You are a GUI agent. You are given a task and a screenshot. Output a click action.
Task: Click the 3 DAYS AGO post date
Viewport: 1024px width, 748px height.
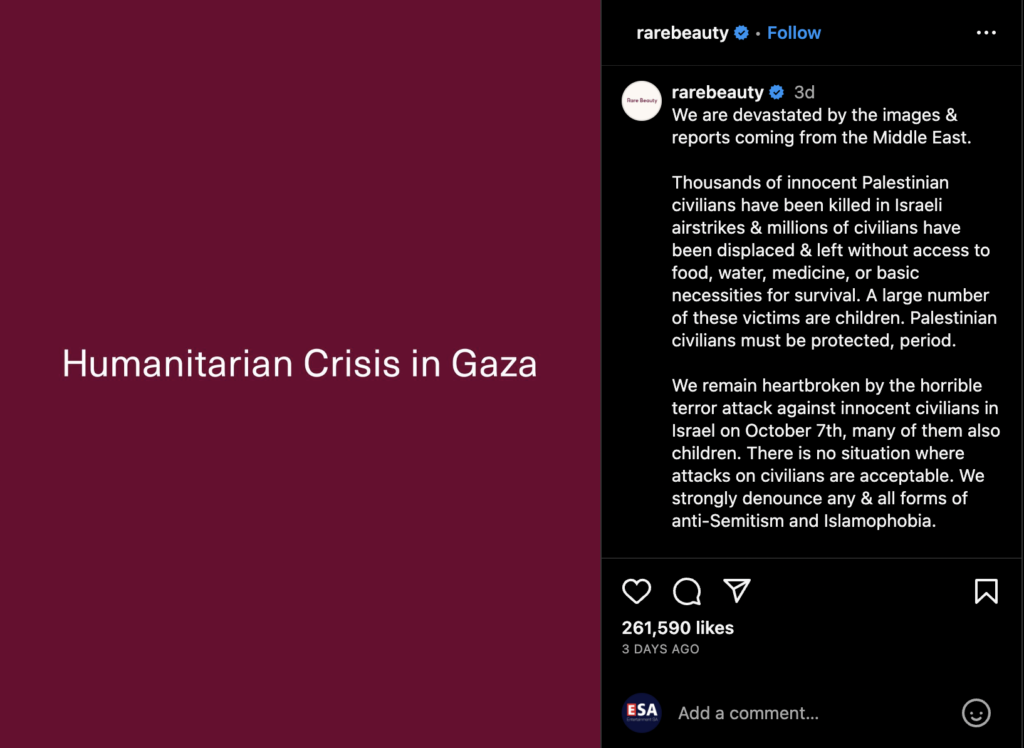pos(660,649)
